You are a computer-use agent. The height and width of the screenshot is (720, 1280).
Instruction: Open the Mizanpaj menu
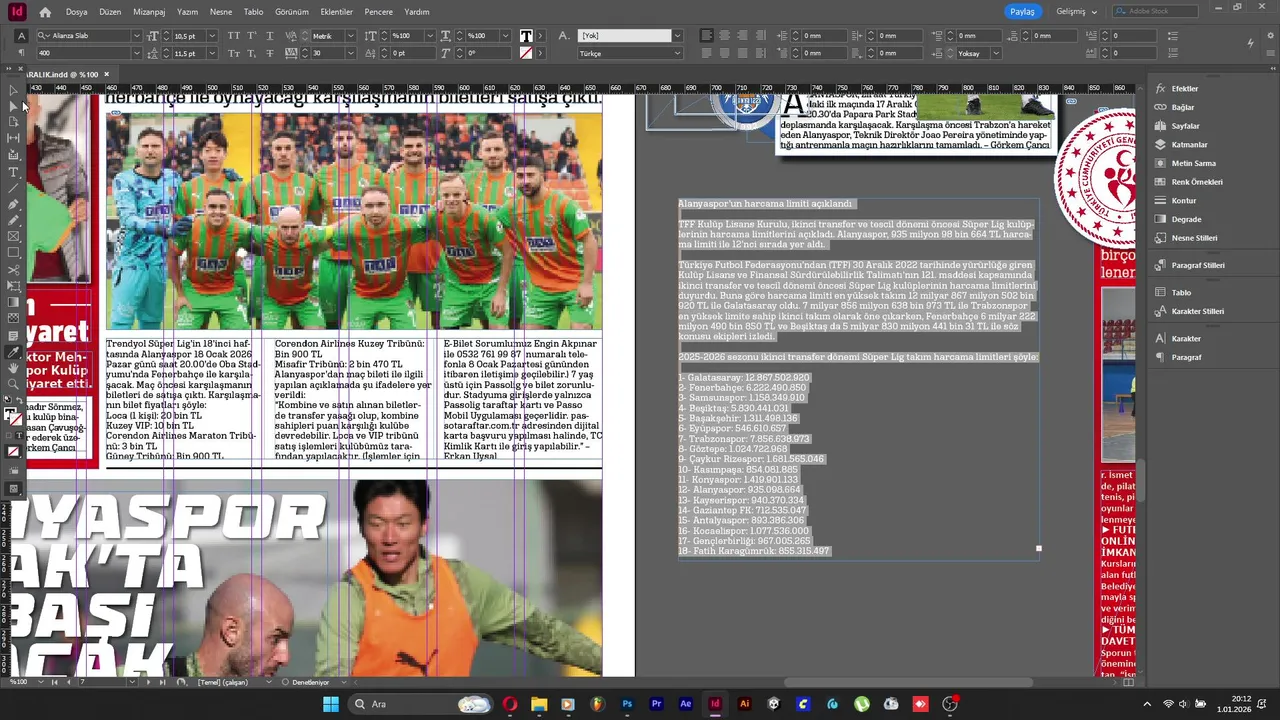click(149, 12)
